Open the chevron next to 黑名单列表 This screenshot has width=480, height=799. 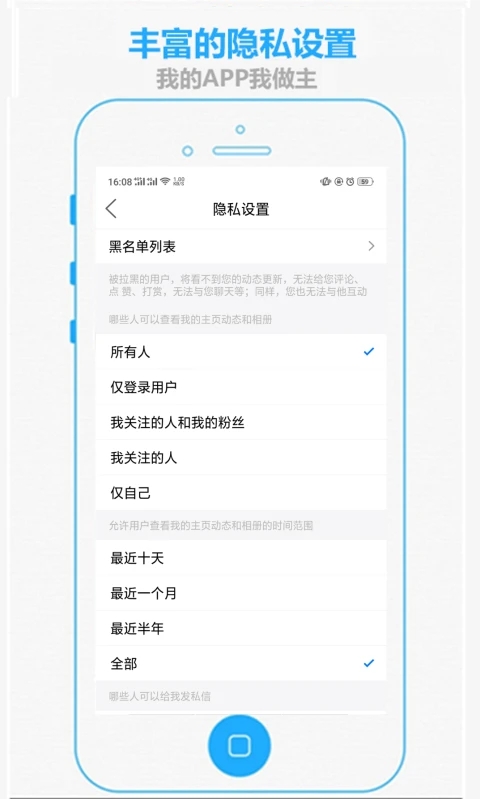[371, 246]
